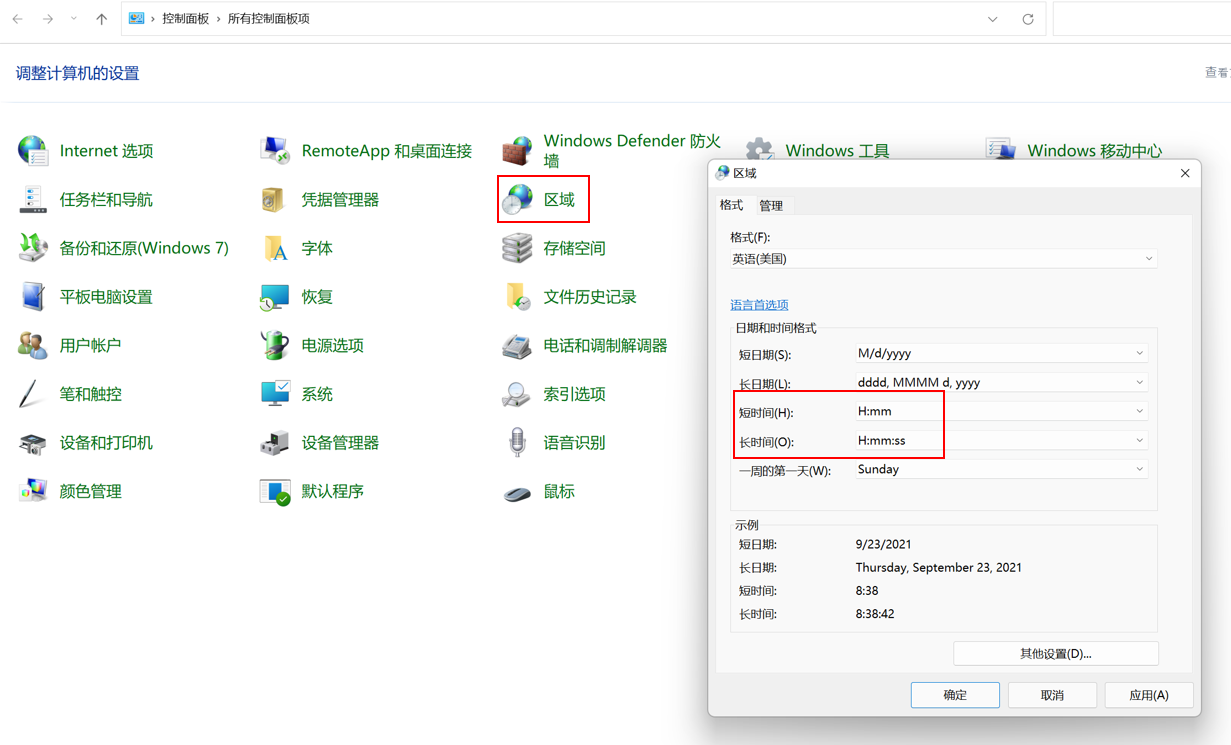Click the 确定 button
The image size is (1231, 745).
coord(954,695)
